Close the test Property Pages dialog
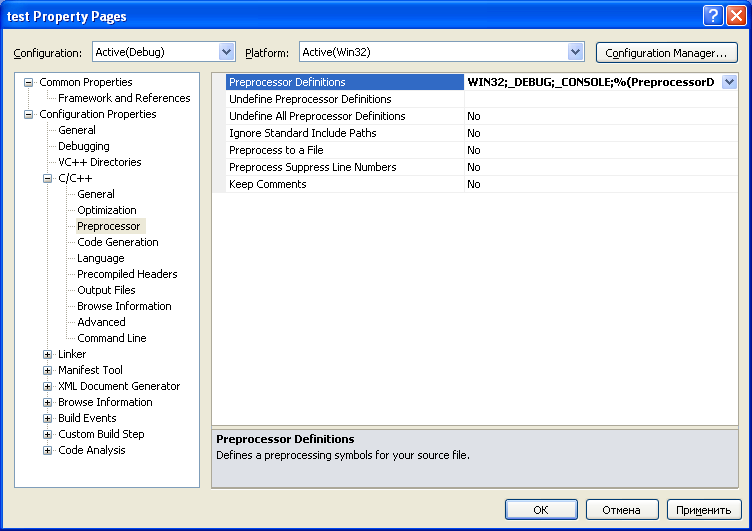Screen dimensions: 752x531 [x=736, y=16]
